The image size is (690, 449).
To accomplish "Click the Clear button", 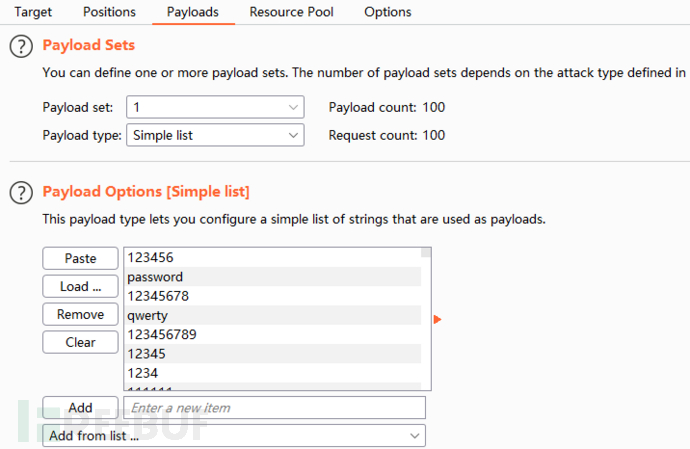I will (x=80, y=342).
